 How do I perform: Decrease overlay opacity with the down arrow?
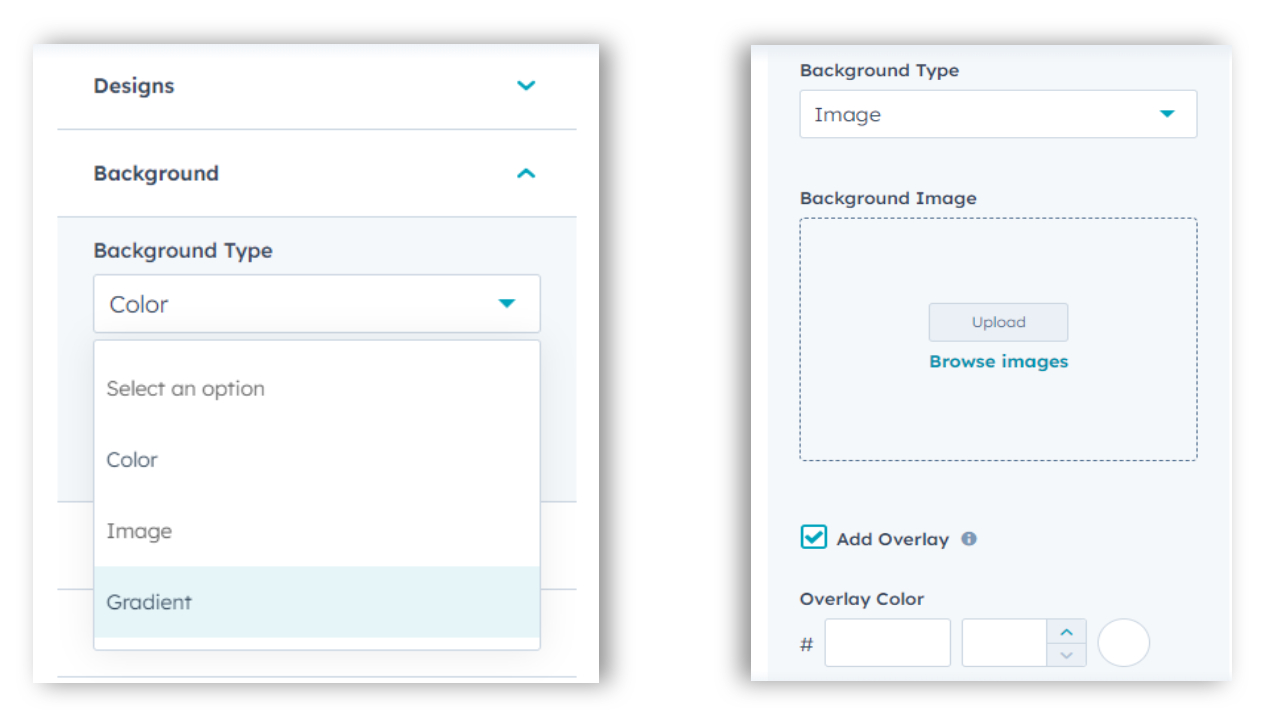[x=1066, y=655]
